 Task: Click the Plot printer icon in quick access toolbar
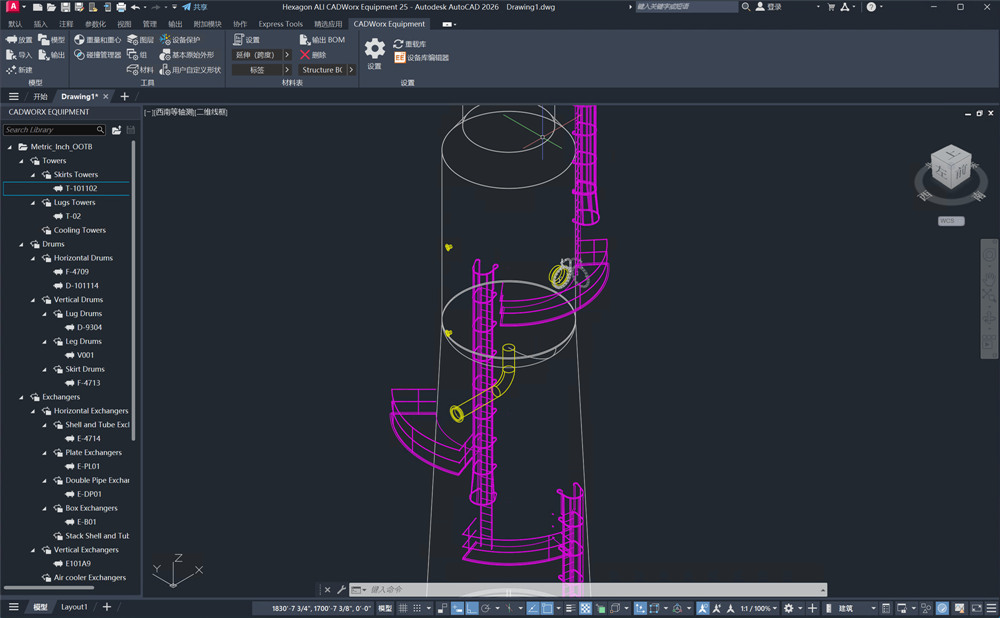pos(121,7)
